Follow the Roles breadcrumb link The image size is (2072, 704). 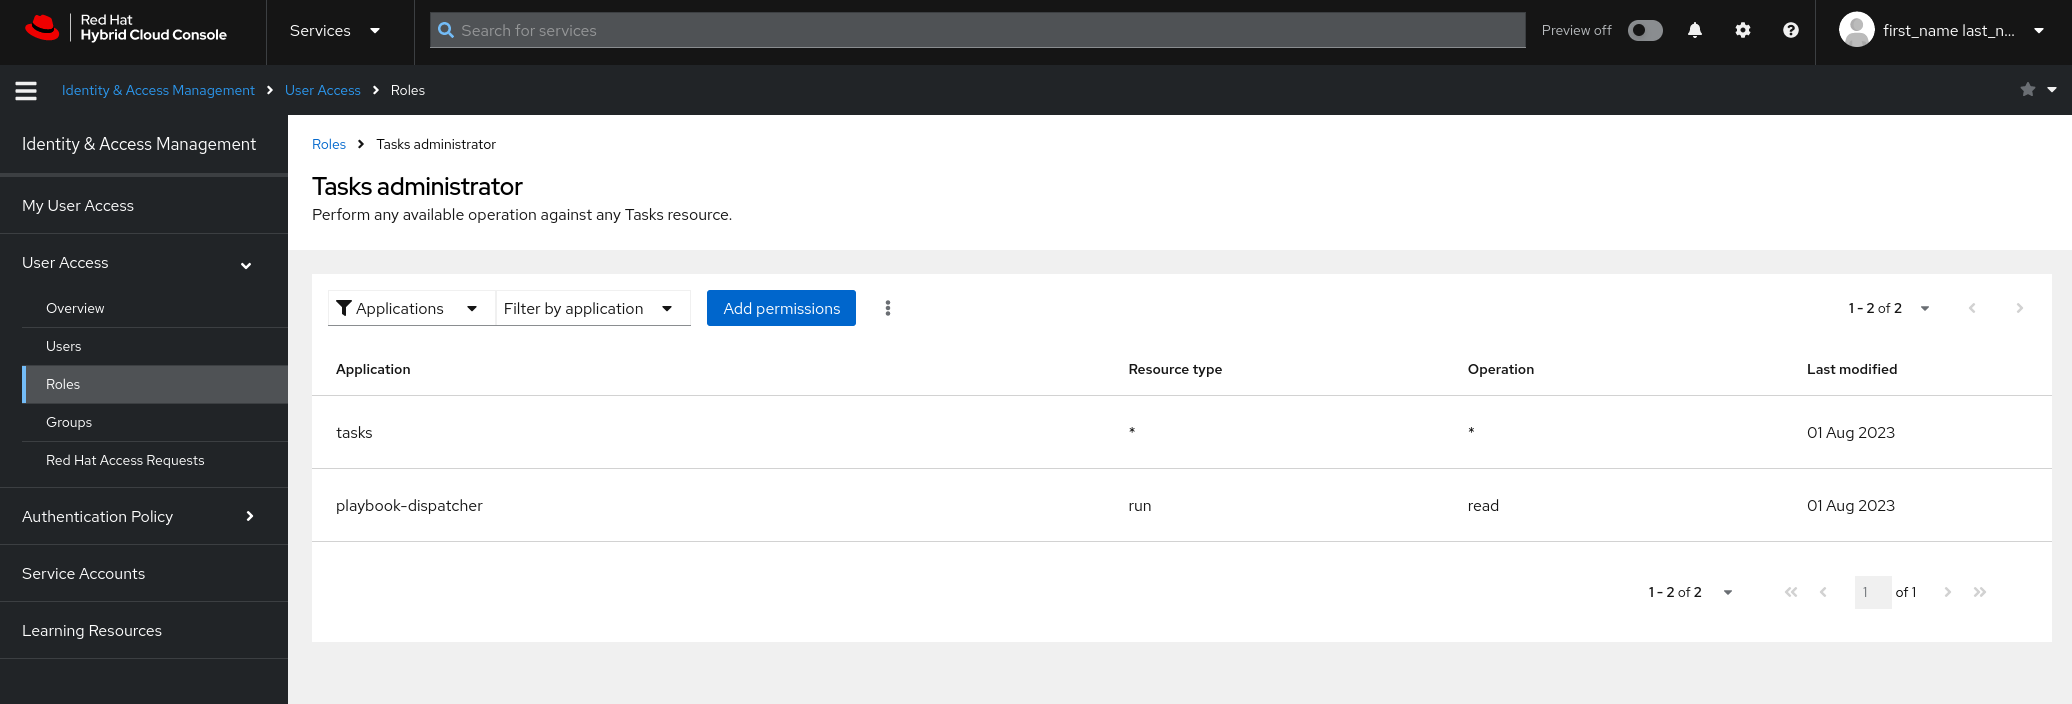(x=329, y=144)
